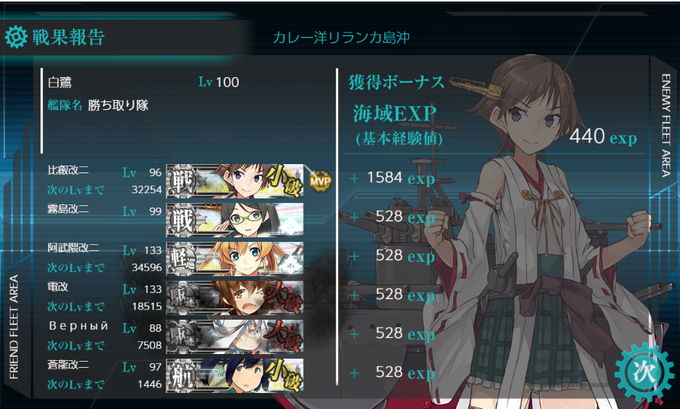Select 霧島改二 ship banner with glasses
Screen dimensions: 680x409
tap(235, 220)
